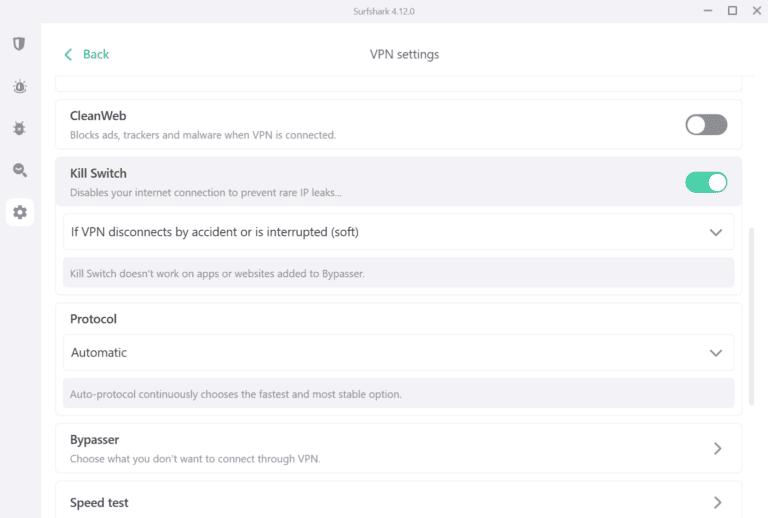768x518 pixels.
Task: Open the Search magnifier sidebar icon
Action: pos(19,171)
